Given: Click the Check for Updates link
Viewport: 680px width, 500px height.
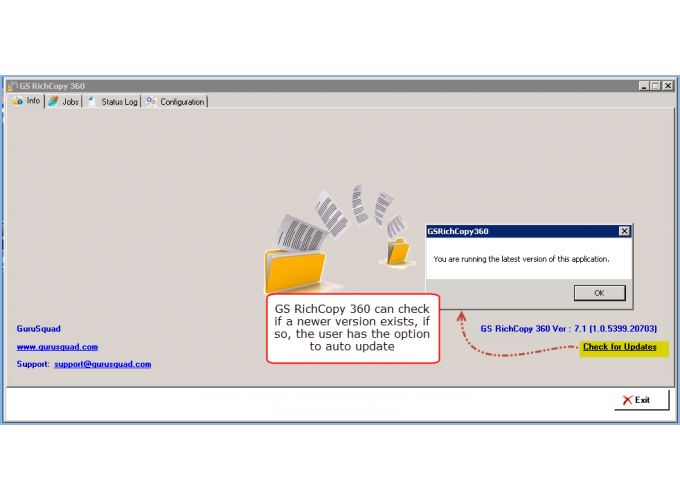Looking at the screenshot, I should tap(619, 346).
